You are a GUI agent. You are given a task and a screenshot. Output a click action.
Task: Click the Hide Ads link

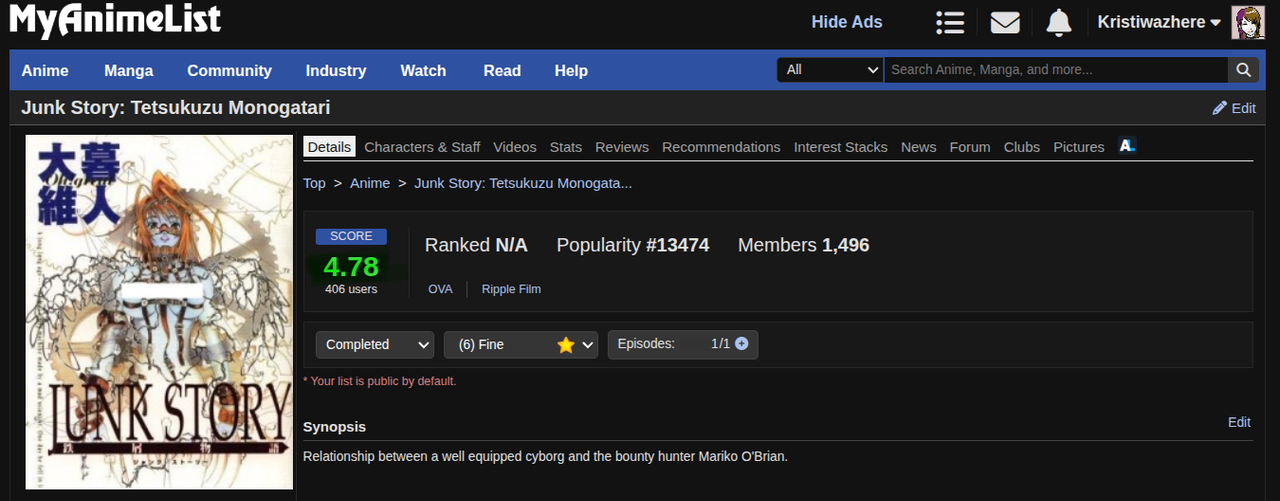847,22
